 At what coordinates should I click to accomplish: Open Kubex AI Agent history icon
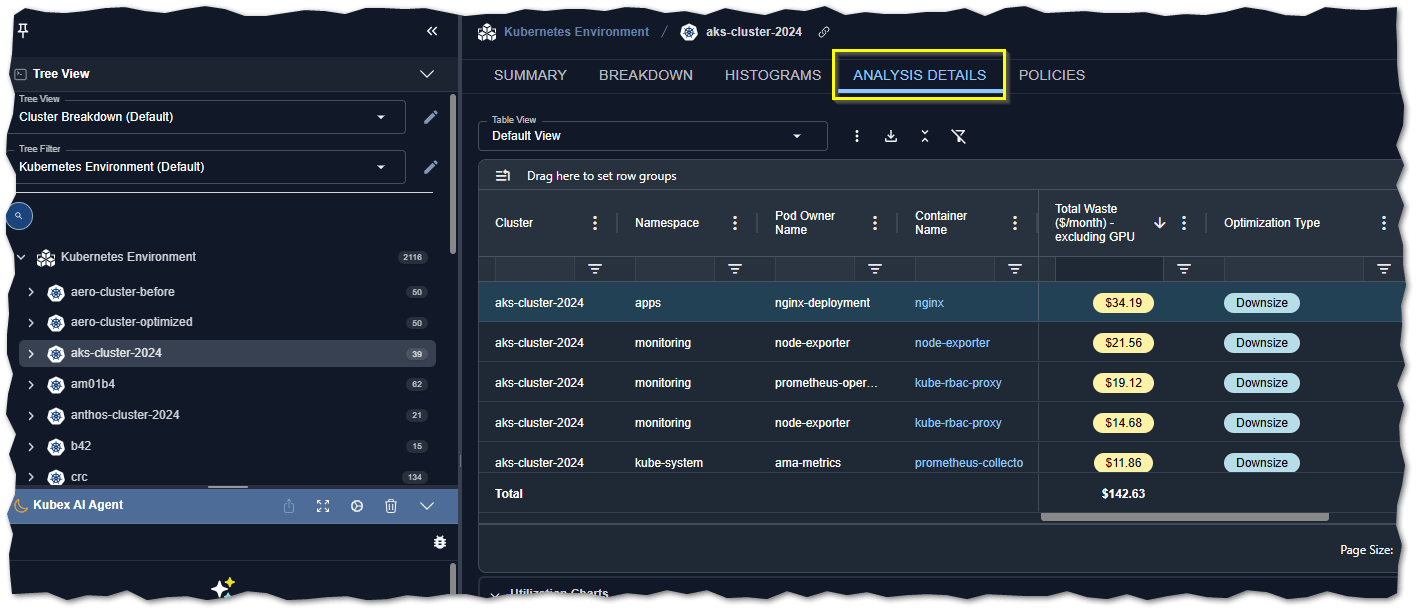pyautogui.click(x=357, y=506)
